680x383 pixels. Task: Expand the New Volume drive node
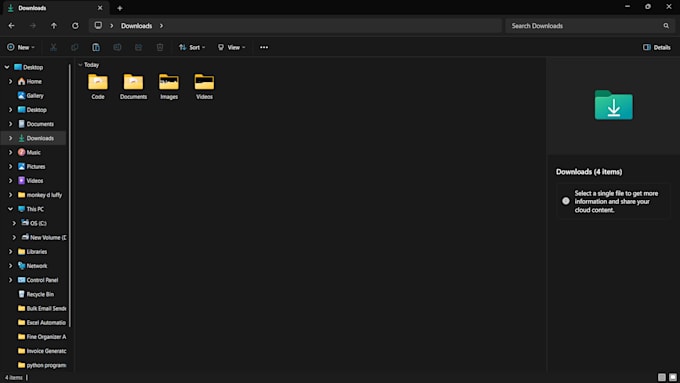coord(14,237)
